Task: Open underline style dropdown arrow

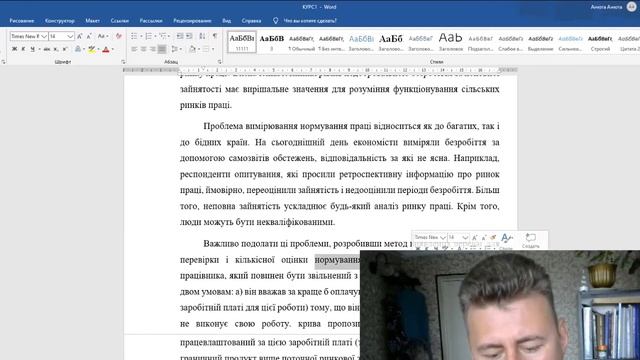Action: (39, 49)
